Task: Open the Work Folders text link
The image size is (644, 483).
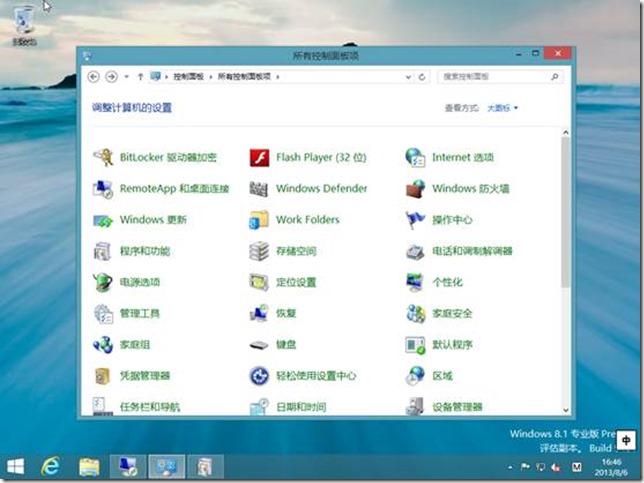Action: [x=308, y=220]
